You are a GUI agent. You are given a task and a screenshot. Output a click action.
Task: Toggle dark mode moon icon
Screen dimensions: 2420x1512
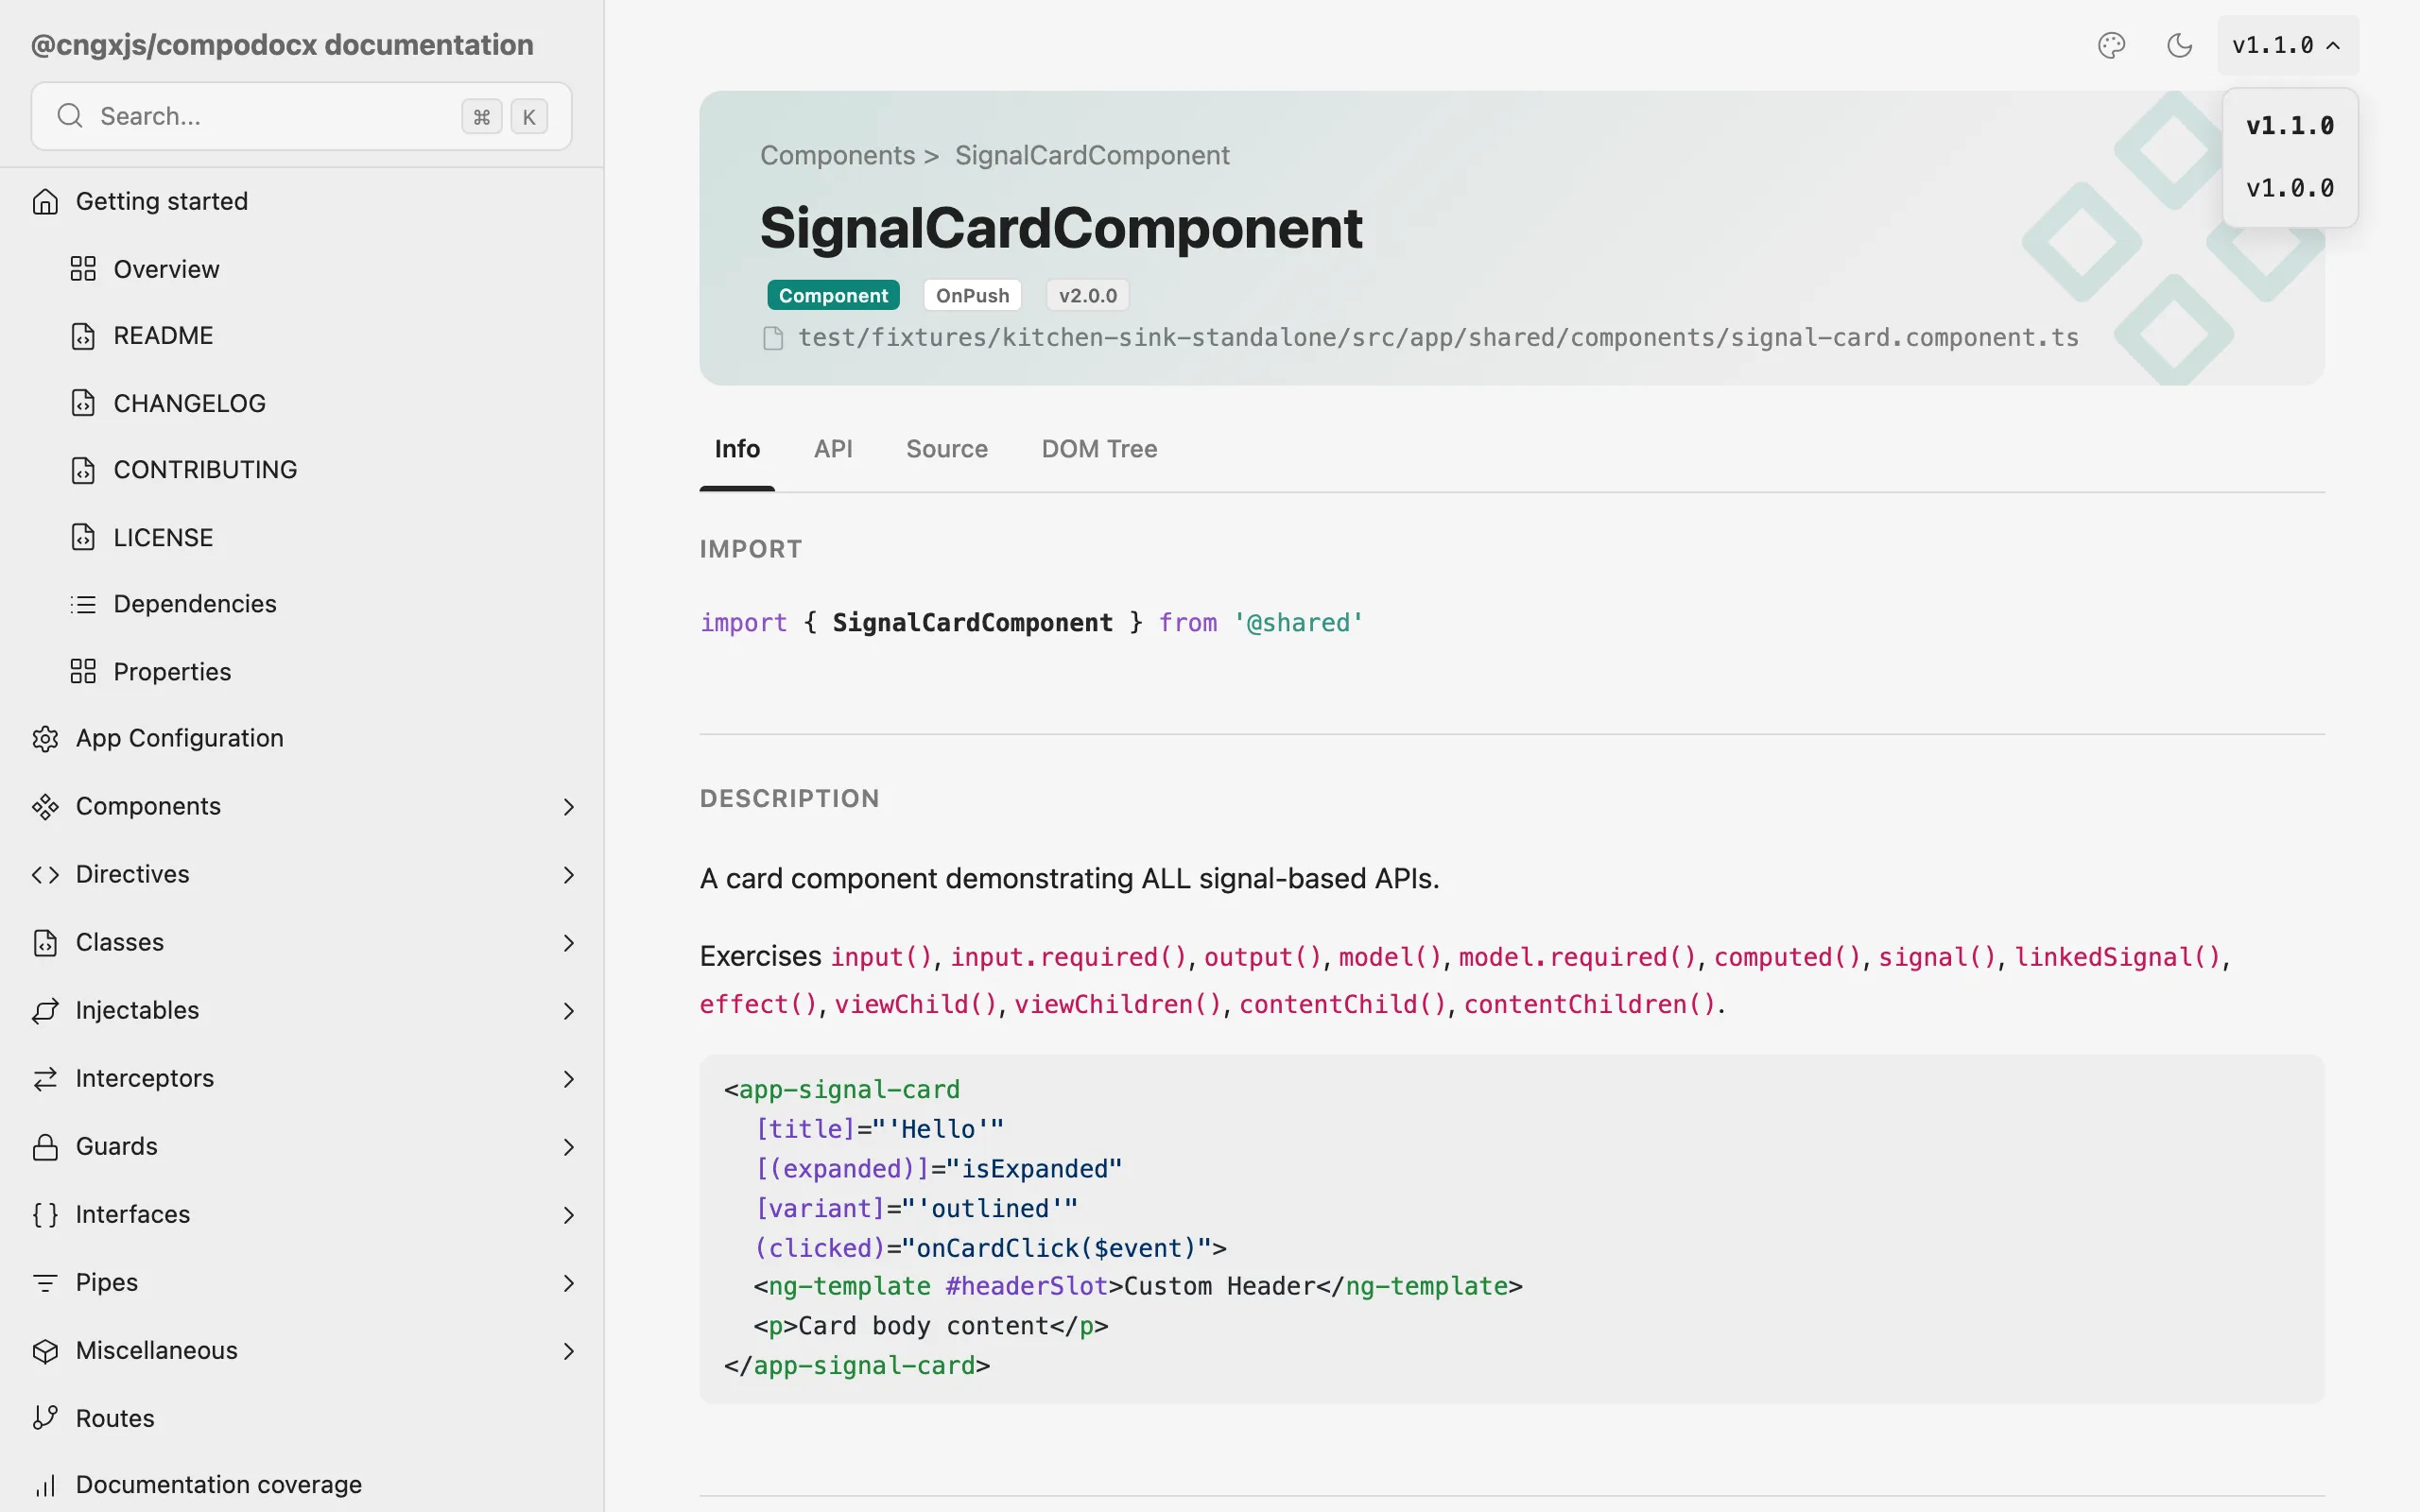(2179, 45)
